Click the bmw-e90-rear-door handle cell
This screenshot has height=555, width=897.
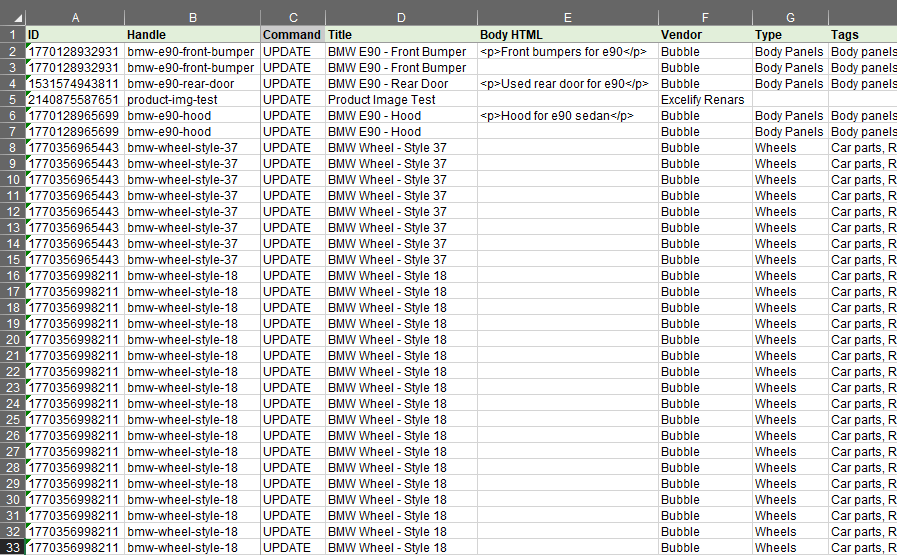192,84
